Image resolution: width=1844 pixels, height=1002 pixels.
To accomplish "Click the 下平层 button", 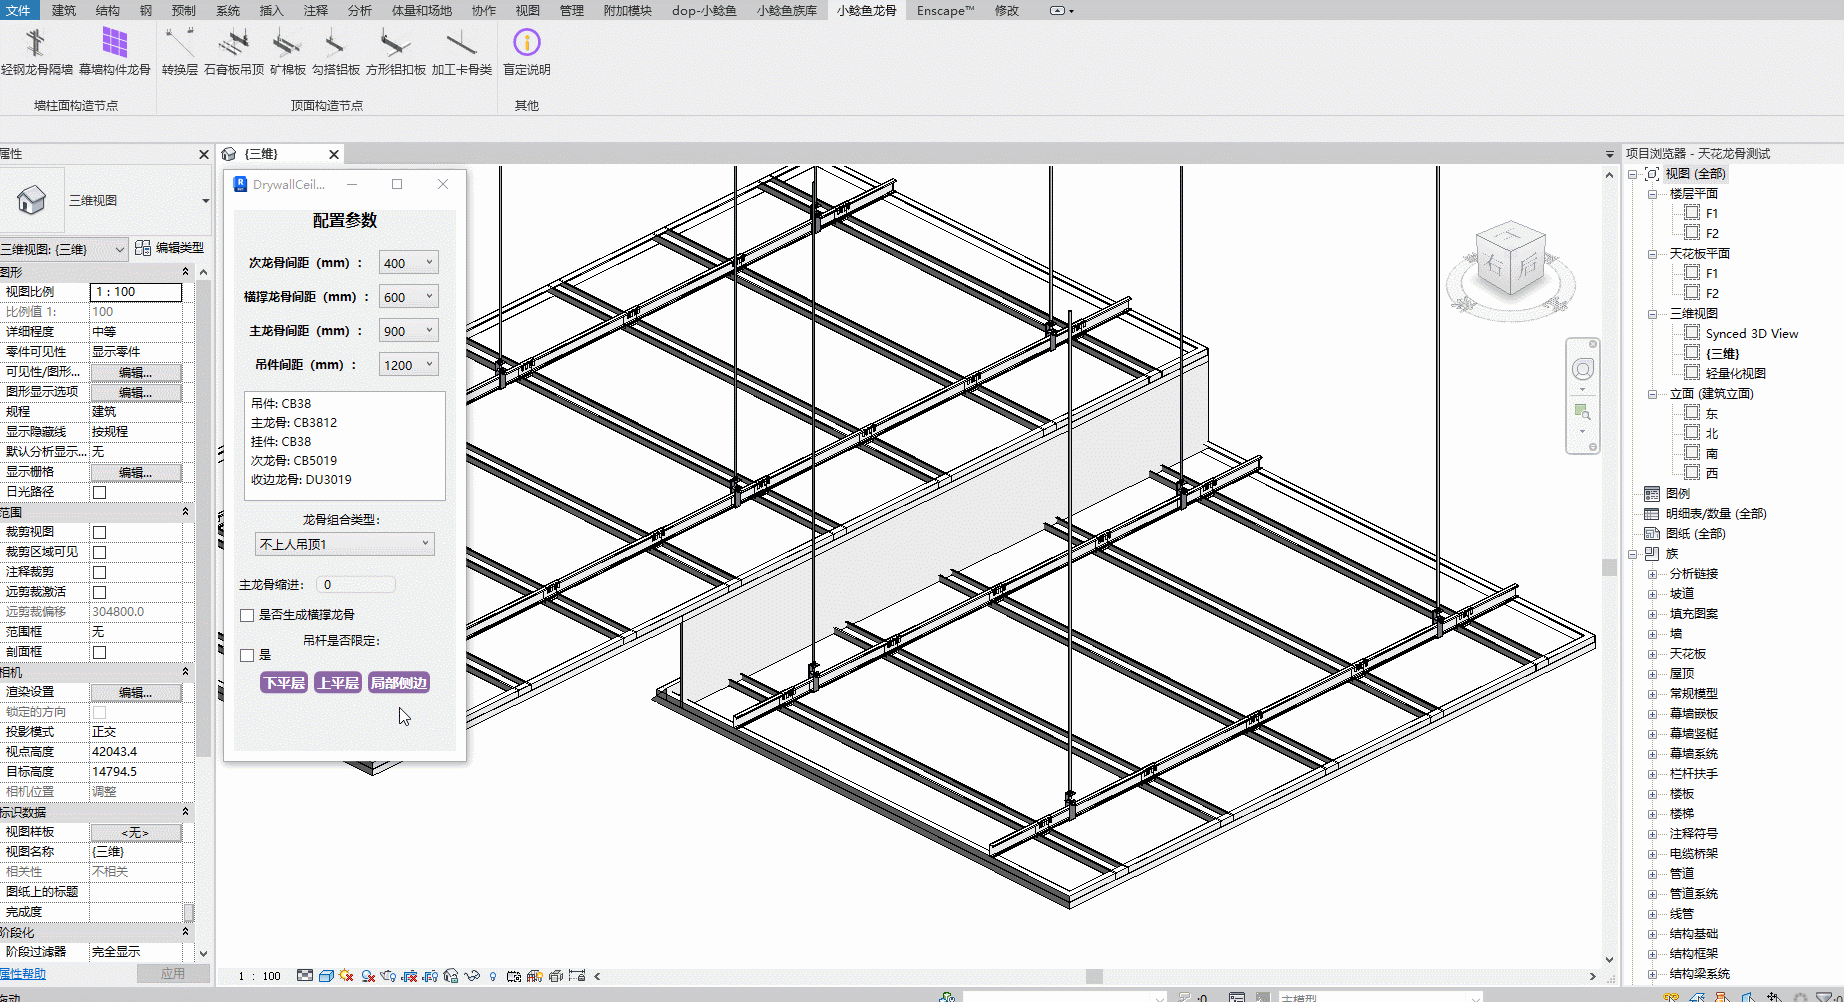I will 284,683.
